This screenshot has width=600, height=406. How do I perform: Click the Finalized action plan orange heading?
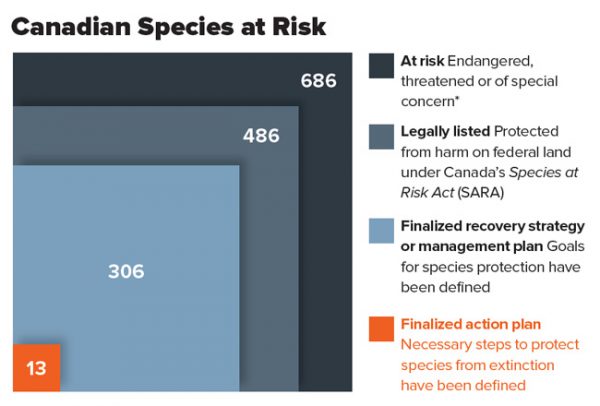point(471,324)
